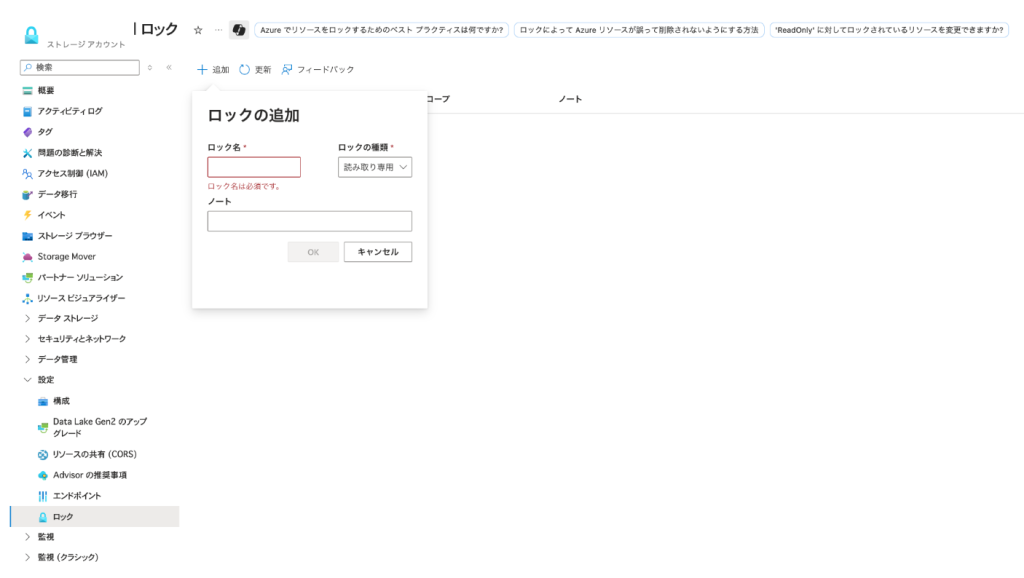This screenshot has width=1024, height=578.
Task: Click the 更新 refresh icon
Action: [x=245, y=70]
